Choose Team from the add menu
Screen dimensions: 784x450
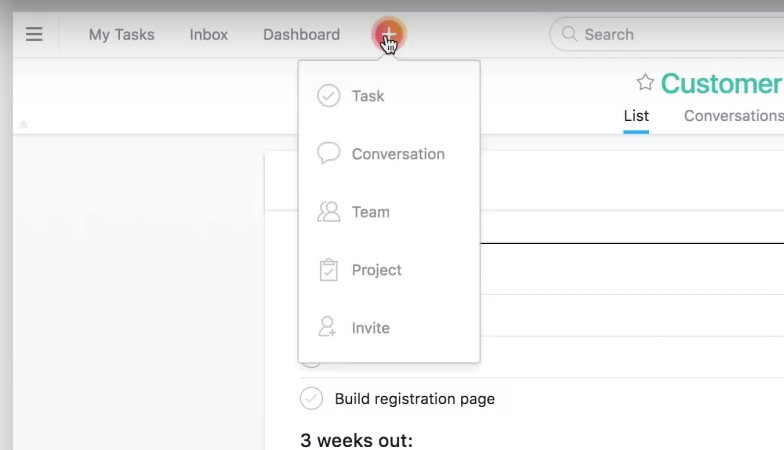coord(389,212)
